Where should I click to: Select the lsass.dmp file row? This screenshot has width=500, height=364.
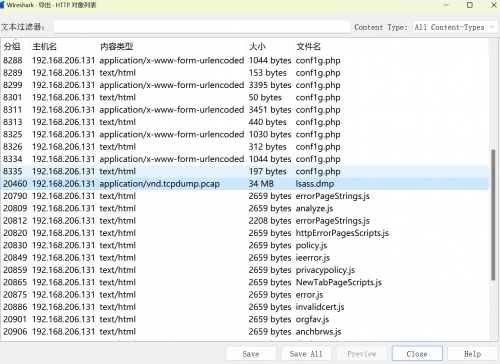[x=245, y=184]
